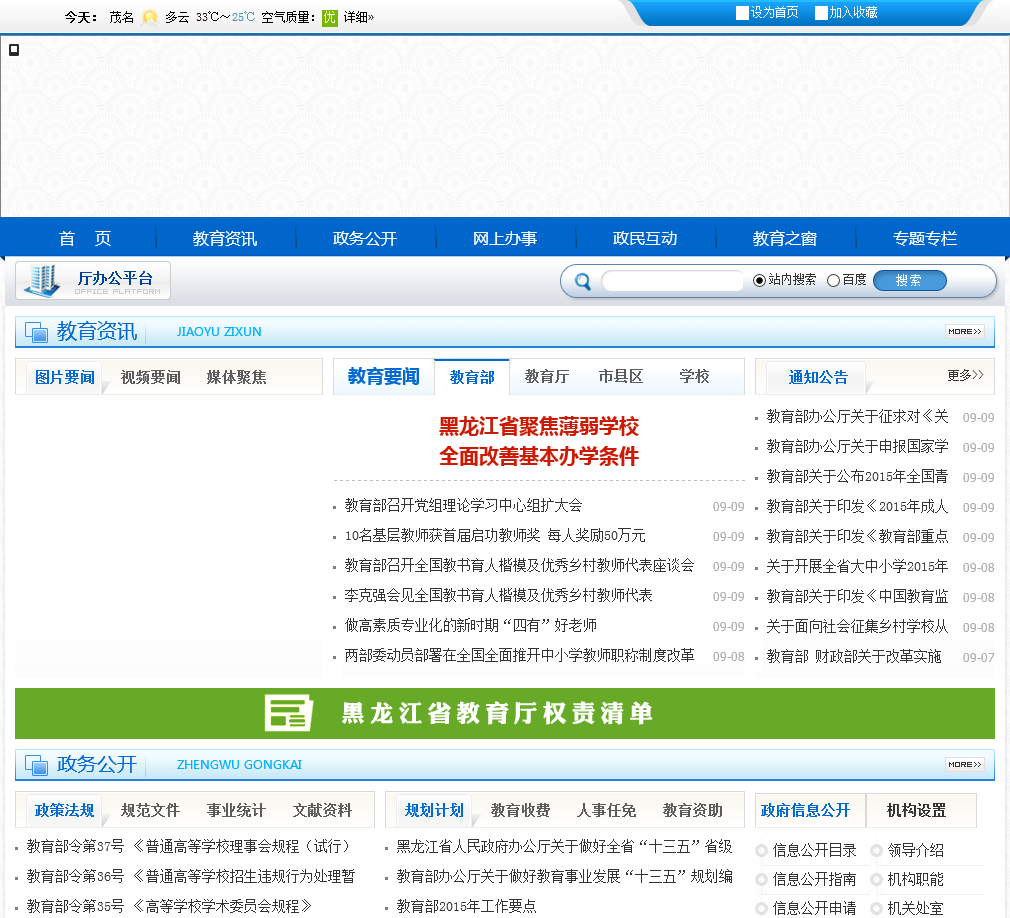Open 教育部令第37号 policy link

coord(189,846)
